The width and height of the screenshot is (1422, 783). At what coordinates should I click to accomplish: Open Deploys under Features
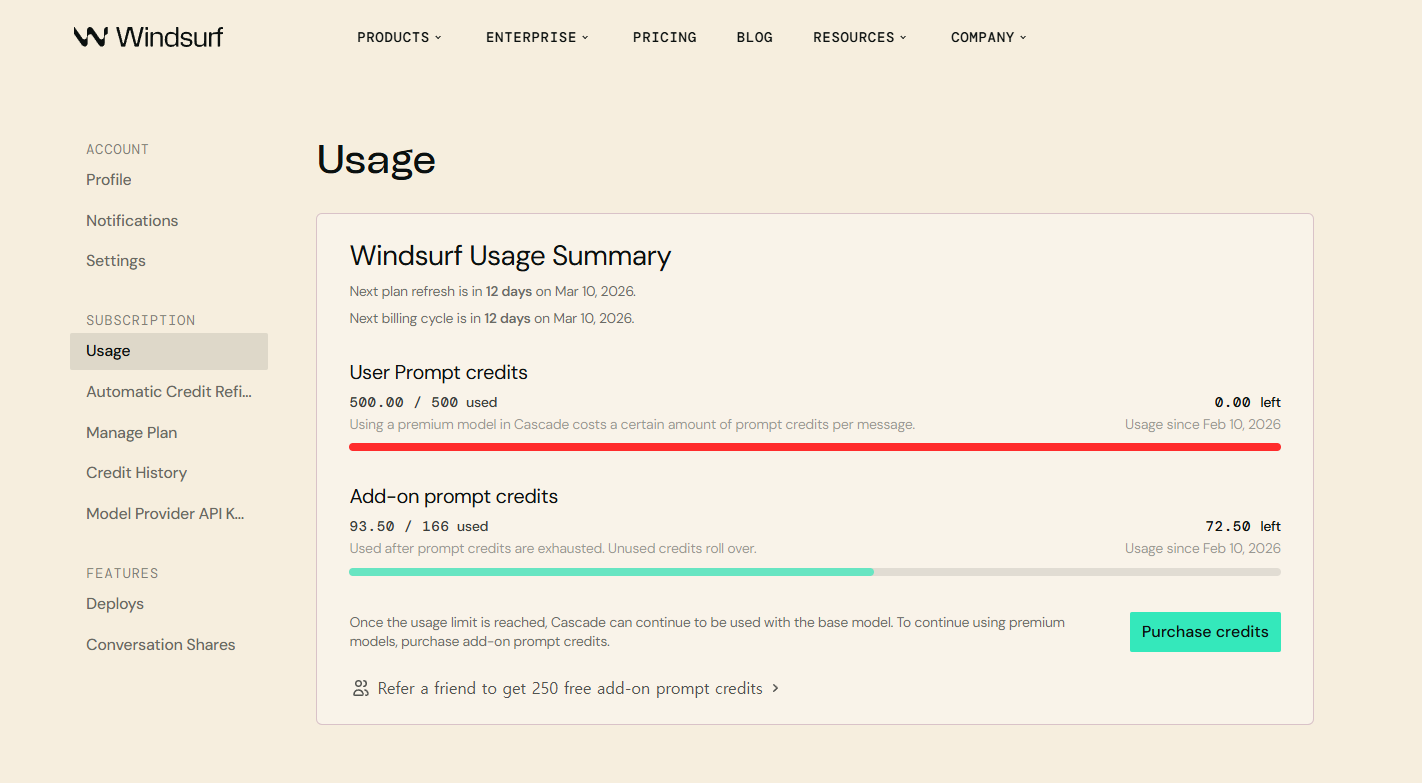(x=115, y=604)
